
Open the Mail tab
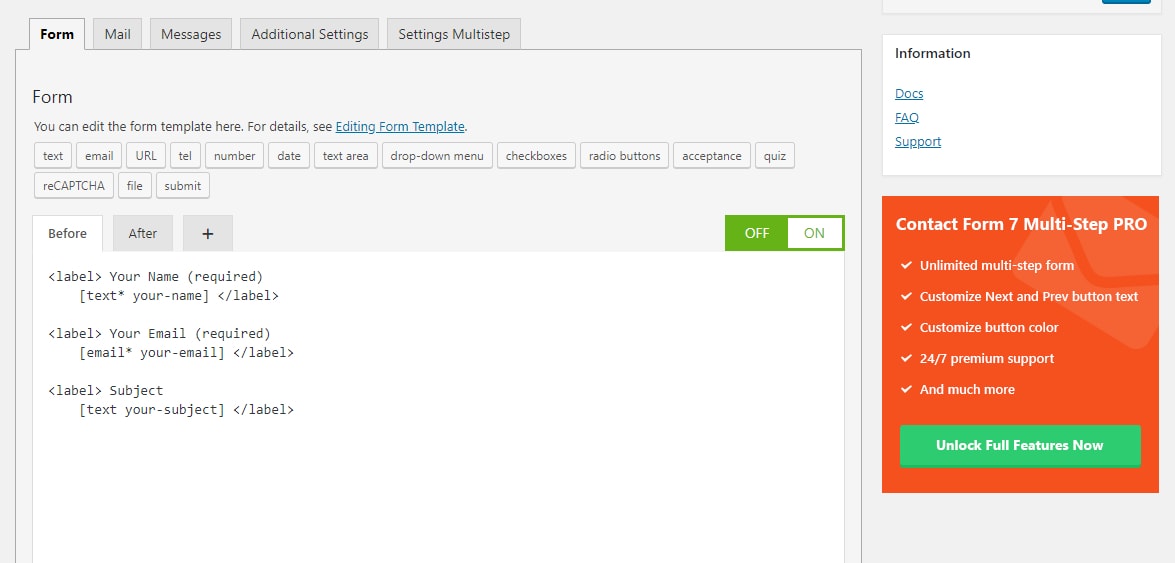(x=118, y=34)
